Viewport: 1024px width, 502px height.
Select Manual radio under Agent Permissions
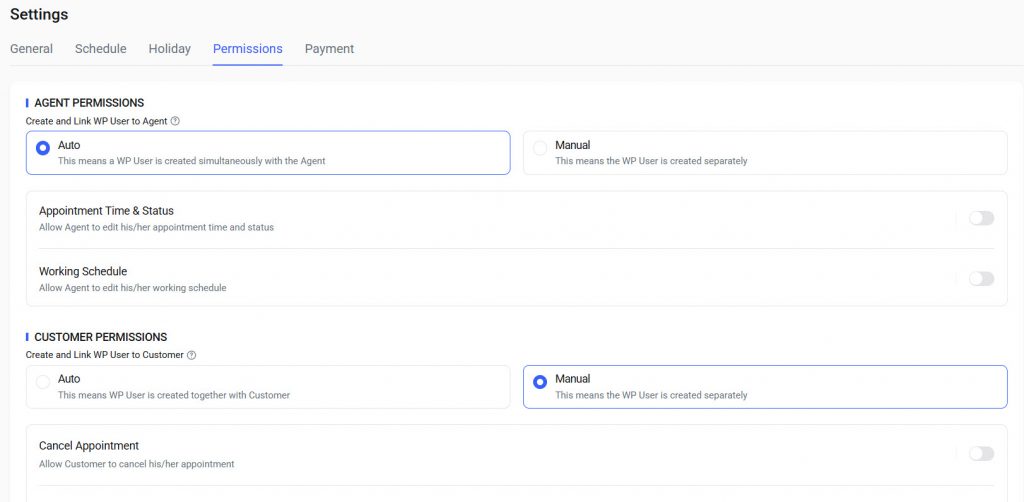tap(540, 148)
